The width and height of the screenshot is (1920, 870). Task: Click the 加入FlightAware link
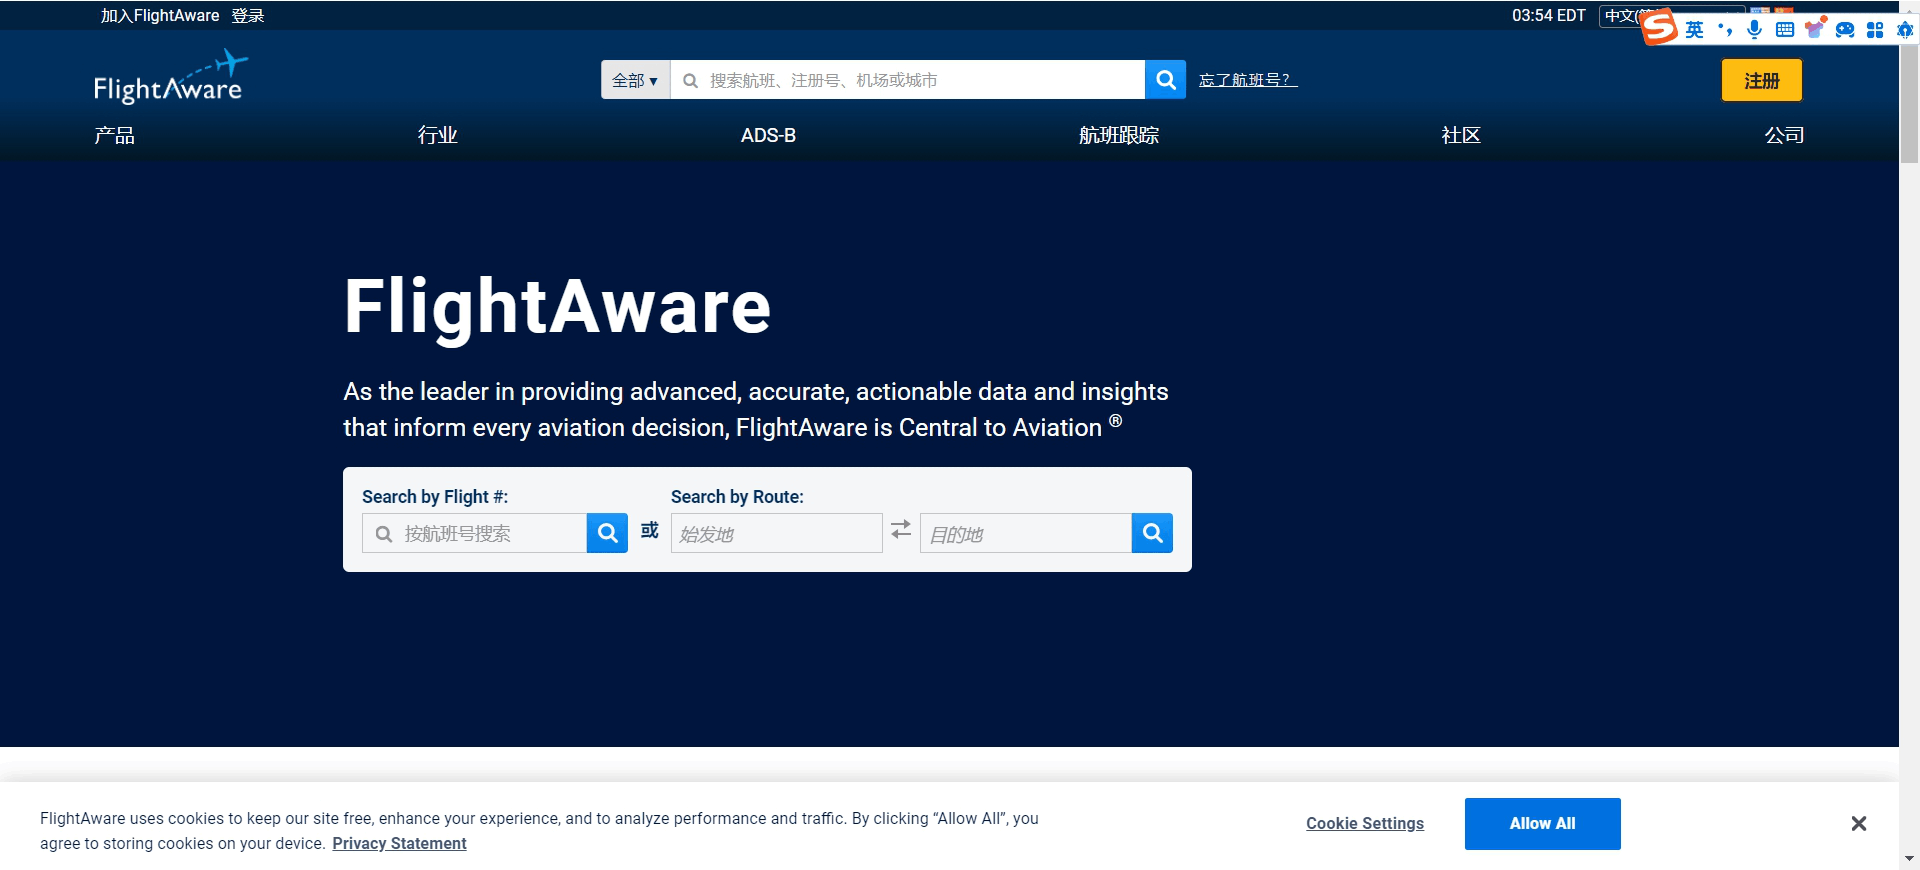(x=160, y=15)
